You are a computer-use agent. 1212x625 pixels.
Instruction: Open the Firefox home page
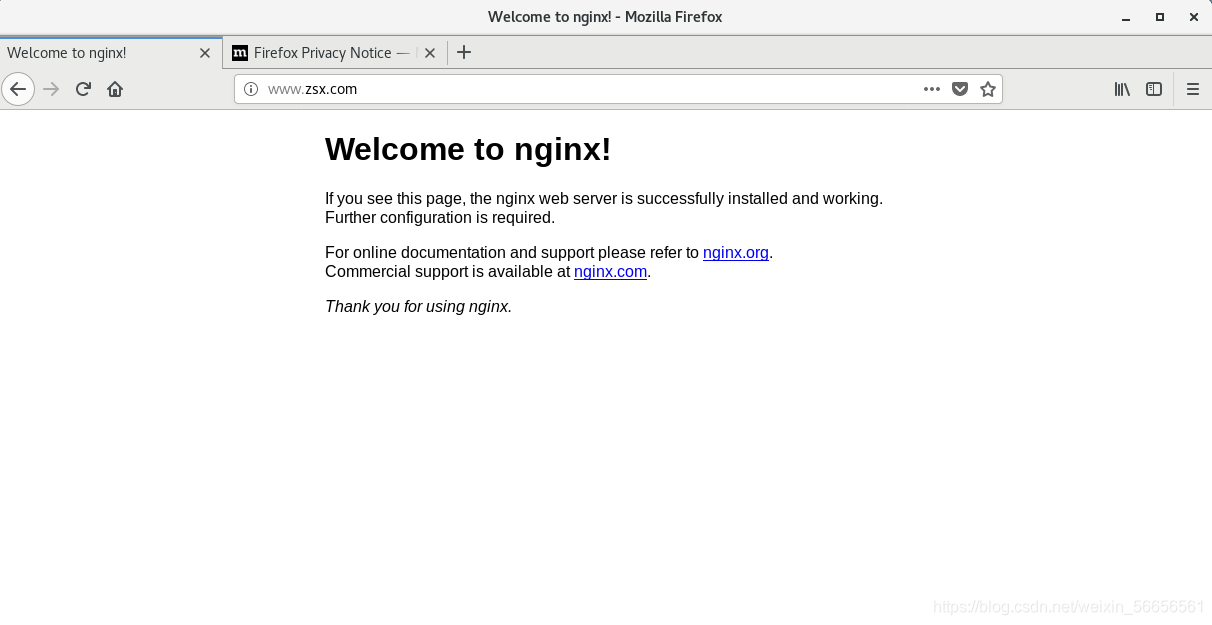click(x=115, y=89)
